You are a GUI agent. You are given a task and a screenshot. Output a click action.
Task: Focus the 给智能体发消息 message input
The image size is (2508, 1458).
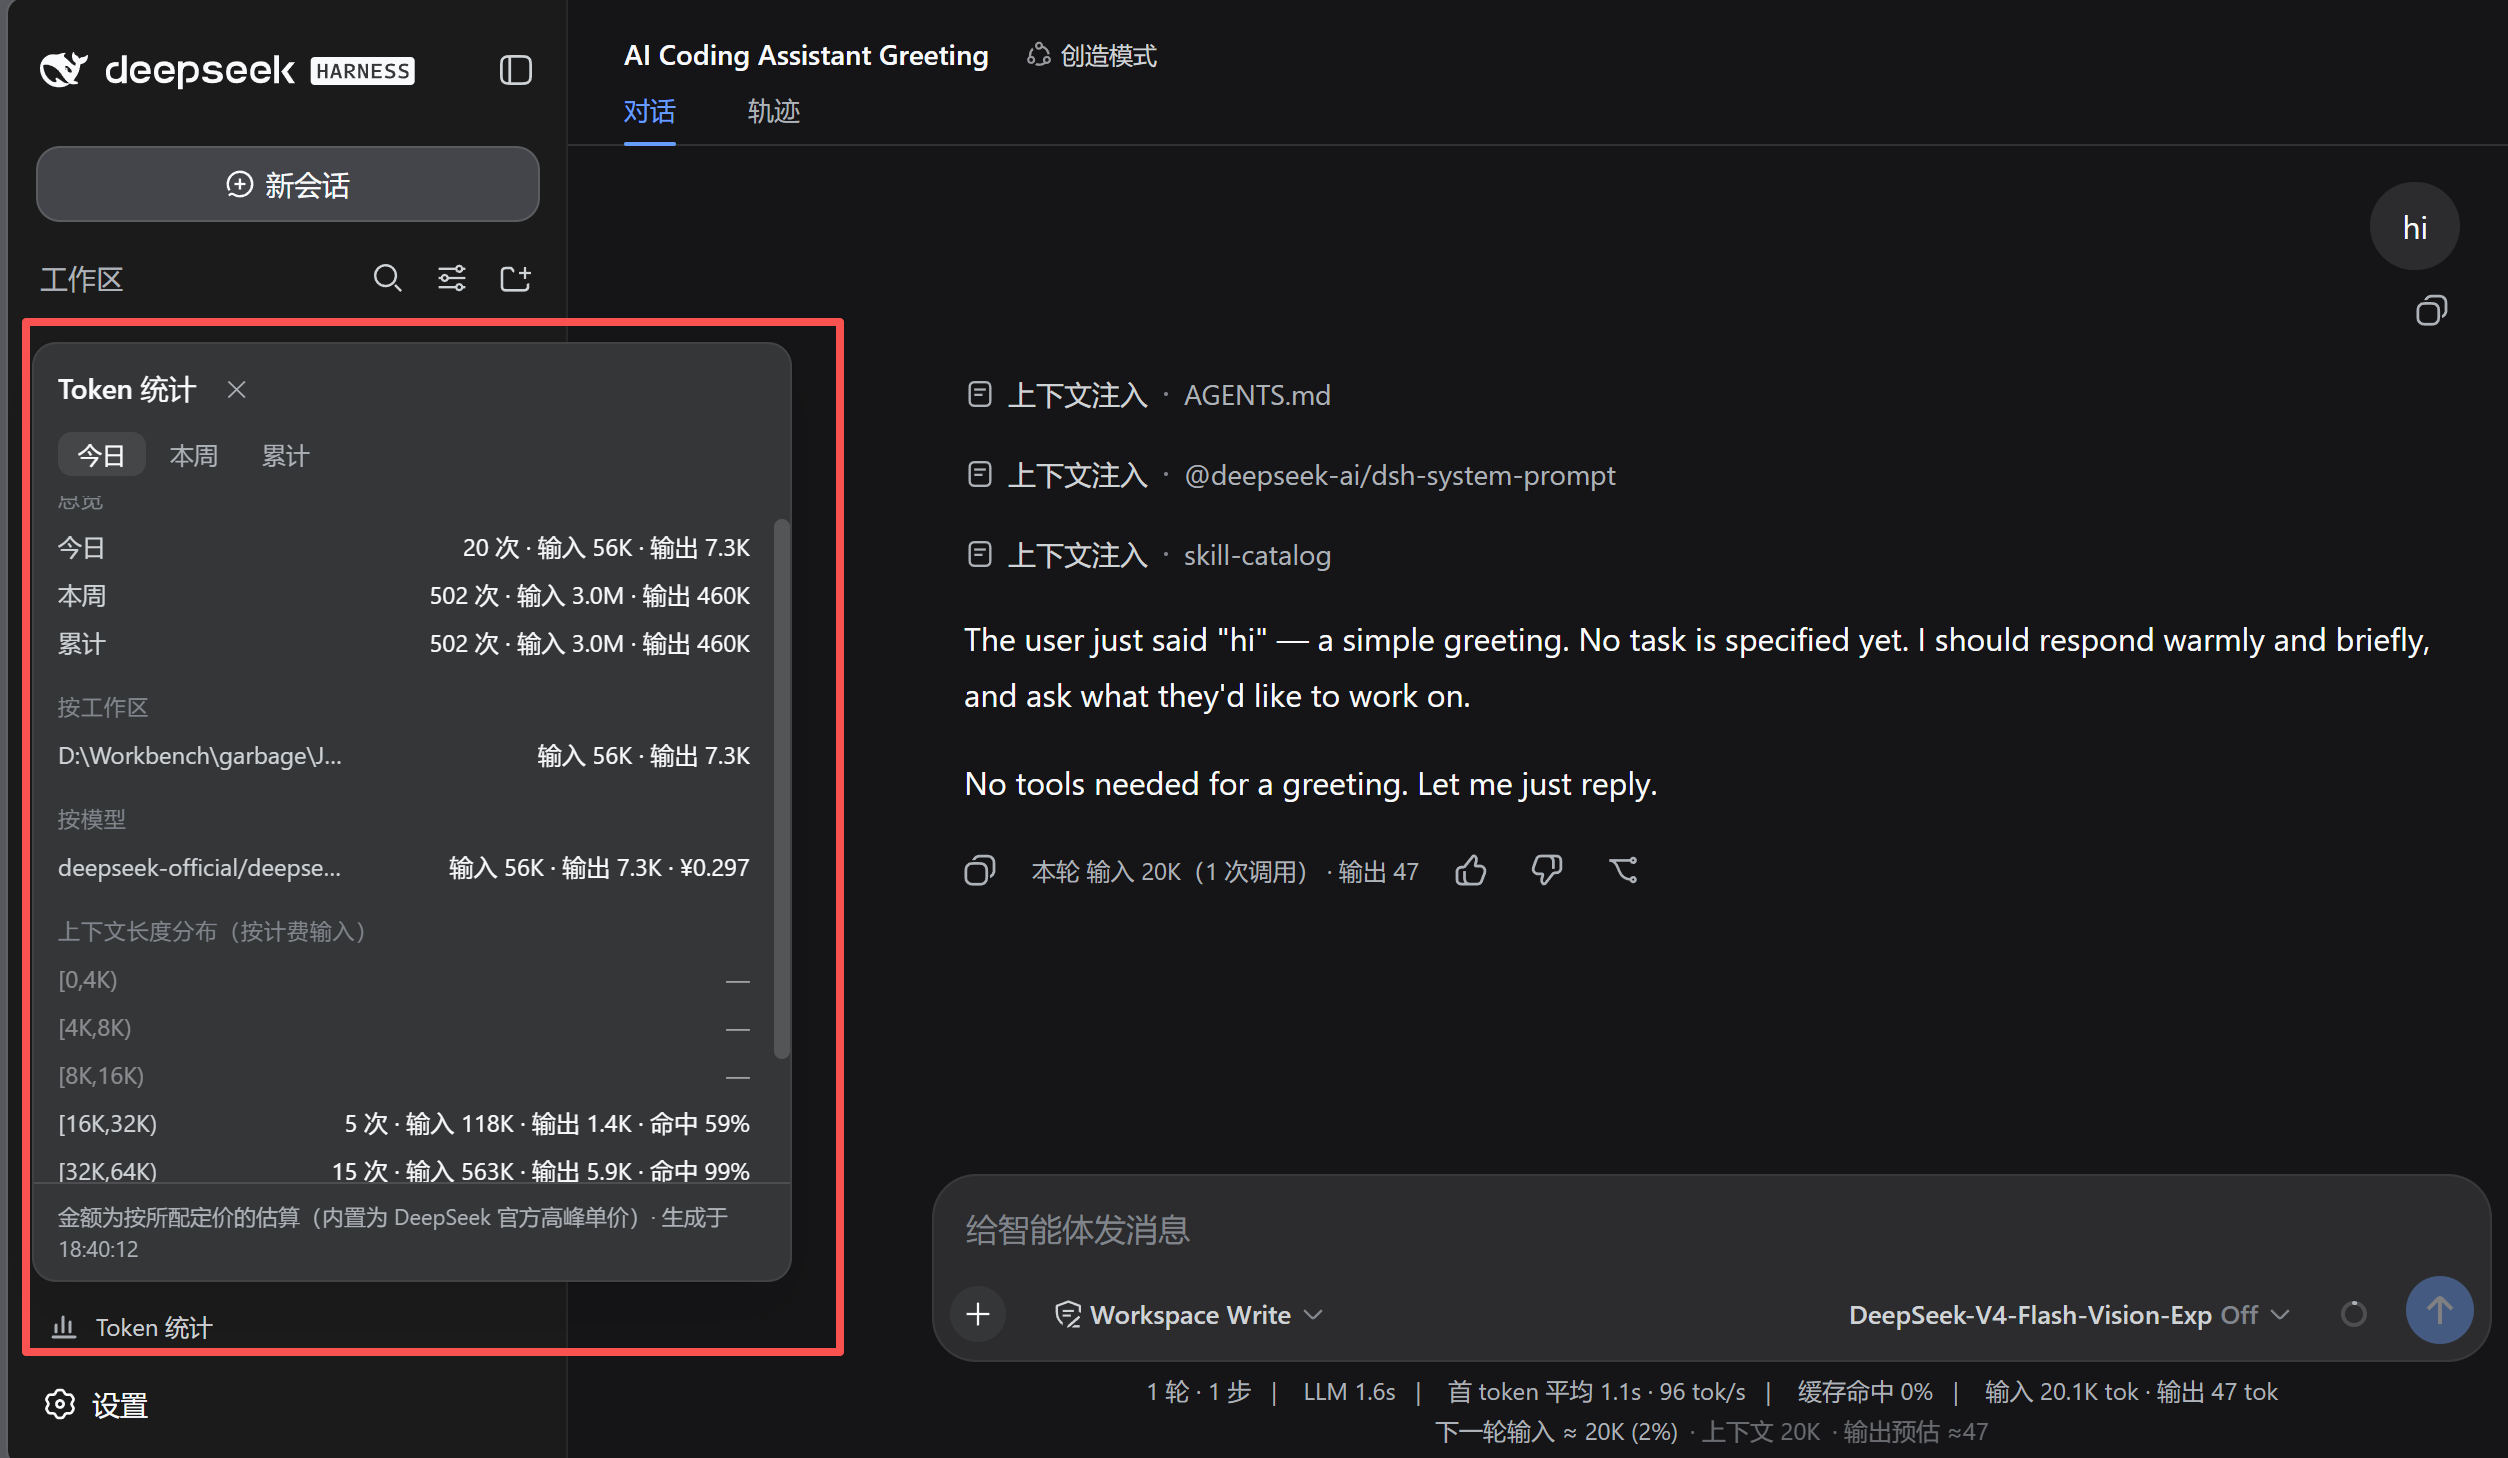point(1710,1229)
